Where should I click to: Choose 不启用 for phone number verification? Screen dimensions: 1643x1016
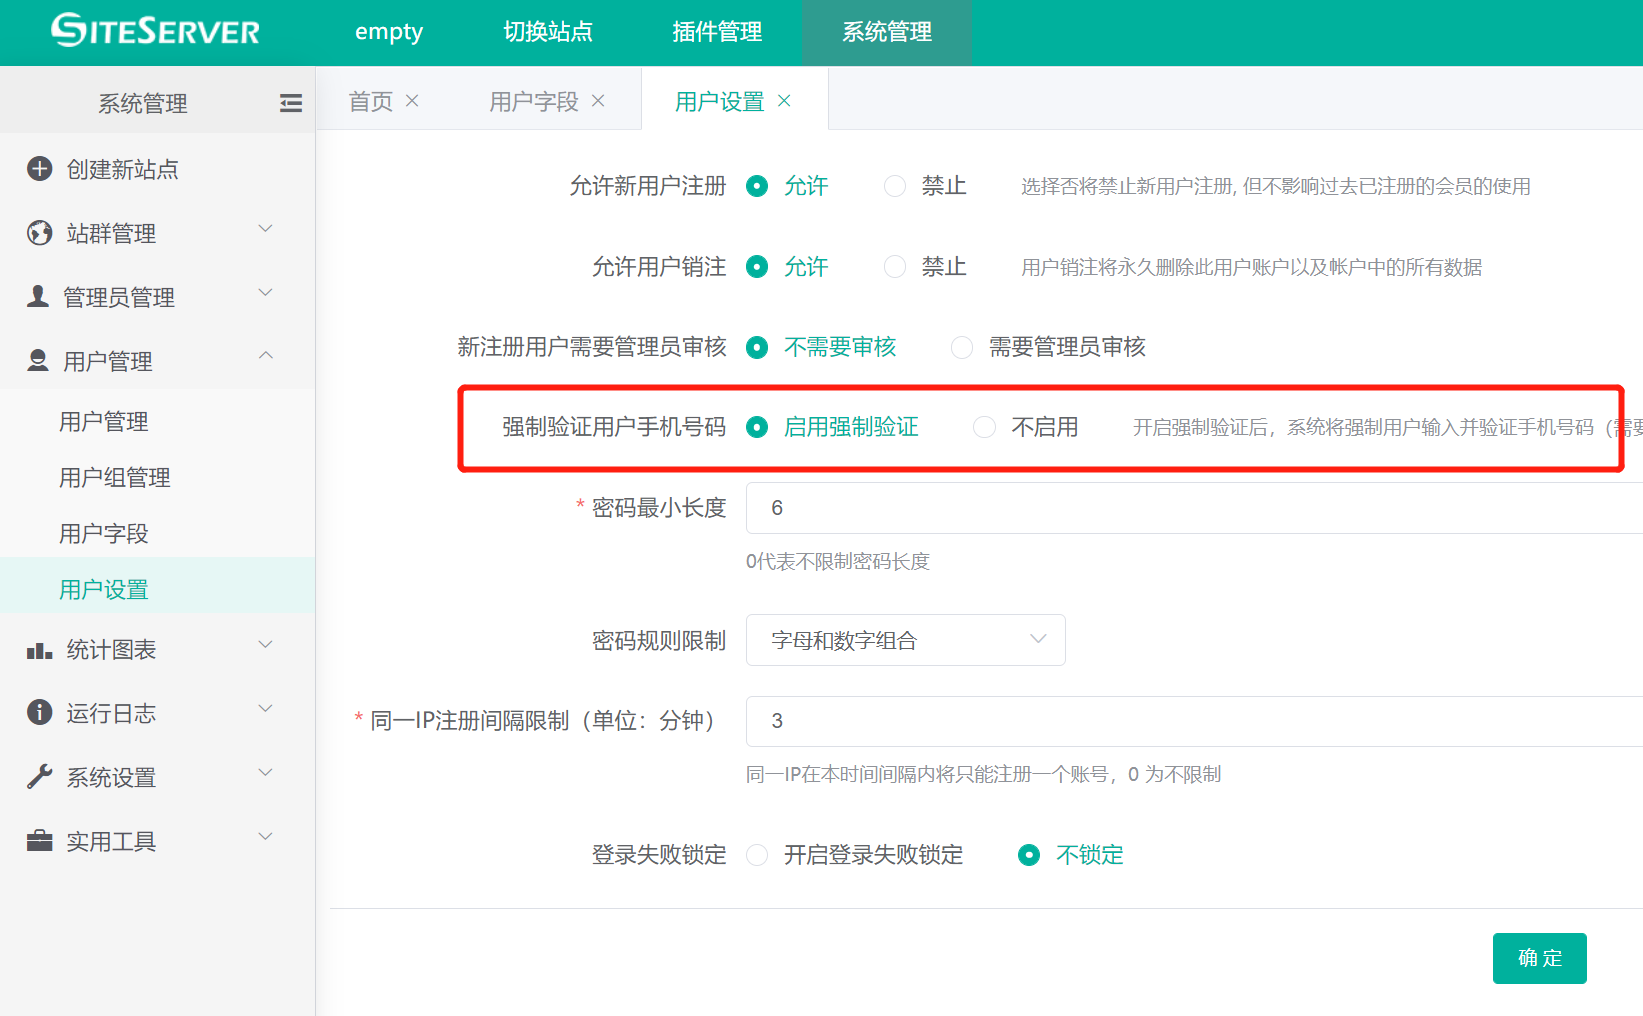pos(984,427)
